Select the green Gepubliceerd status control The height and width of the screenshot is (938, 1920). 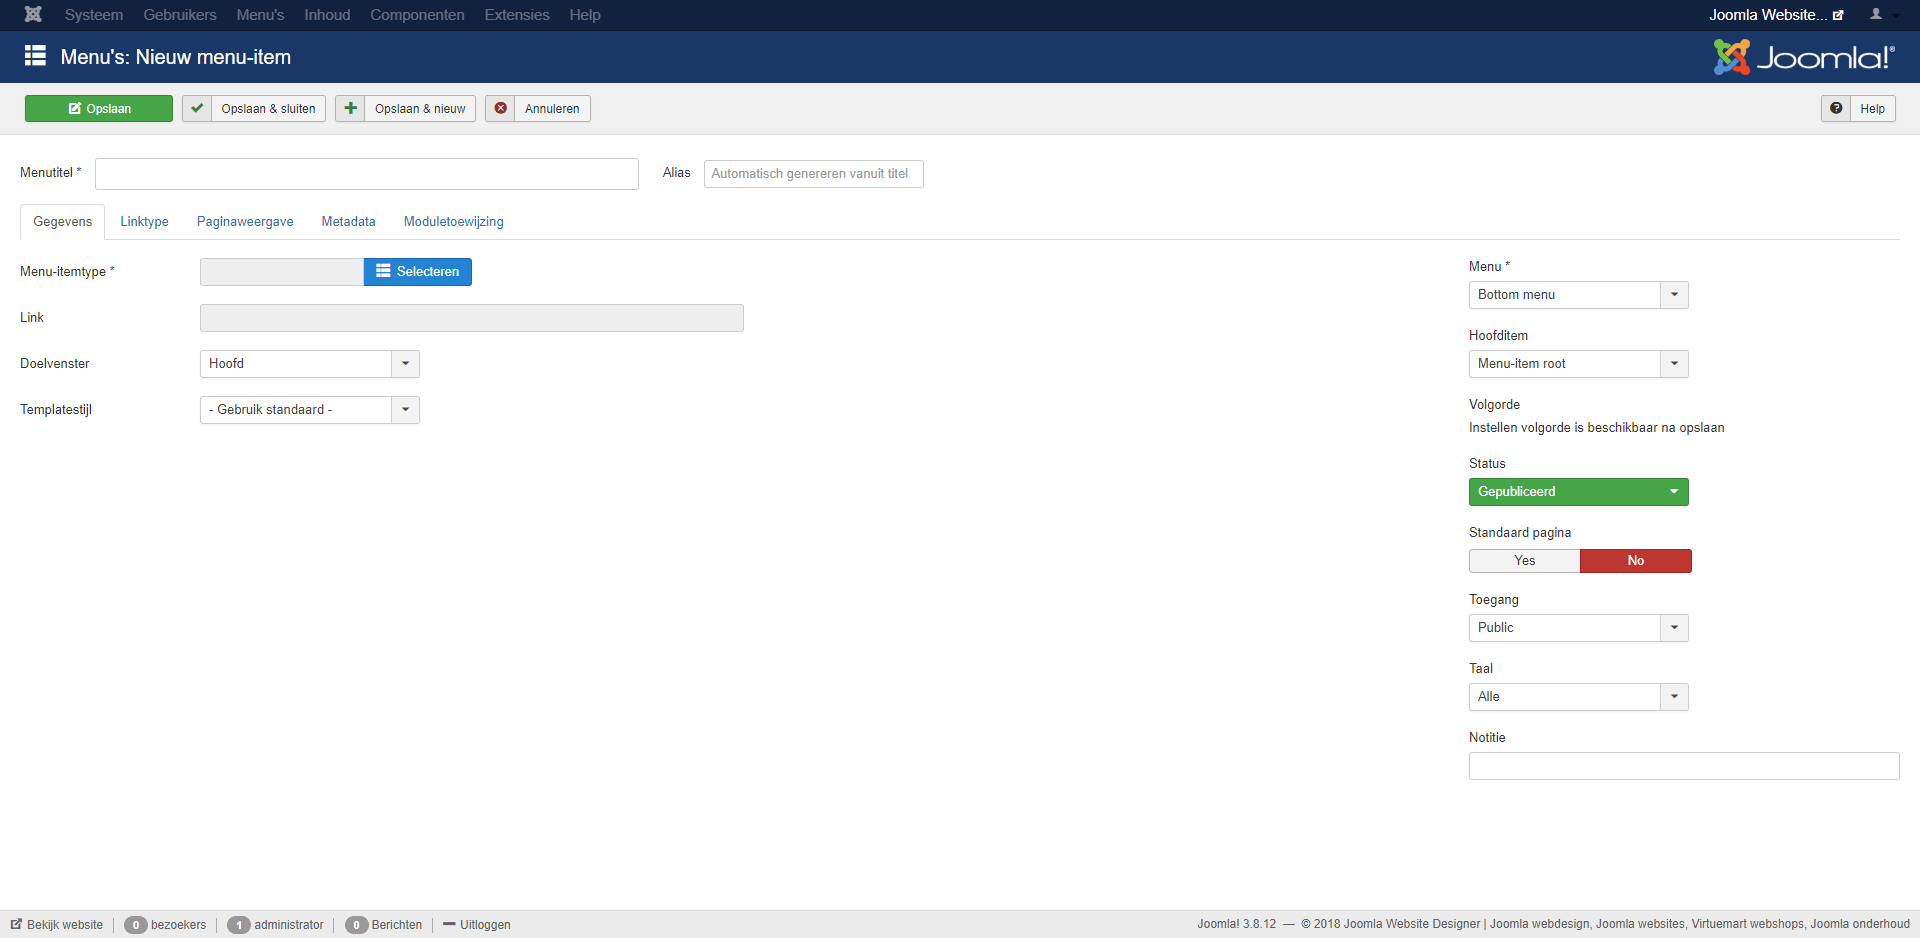click(x=1578, y=491)
